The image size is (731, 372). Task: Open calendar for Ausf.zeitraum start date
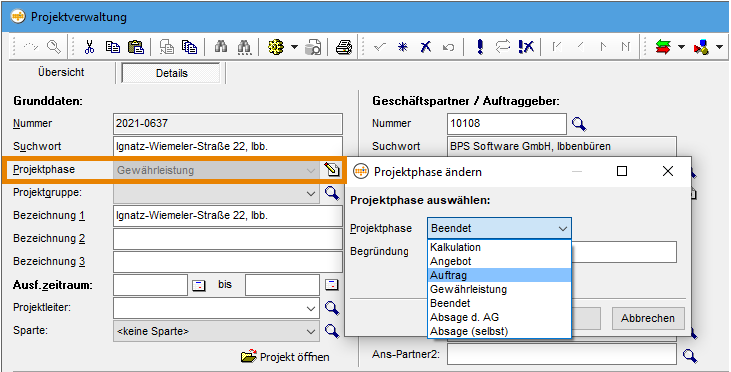pyautogui.click(x=199, y=285)
